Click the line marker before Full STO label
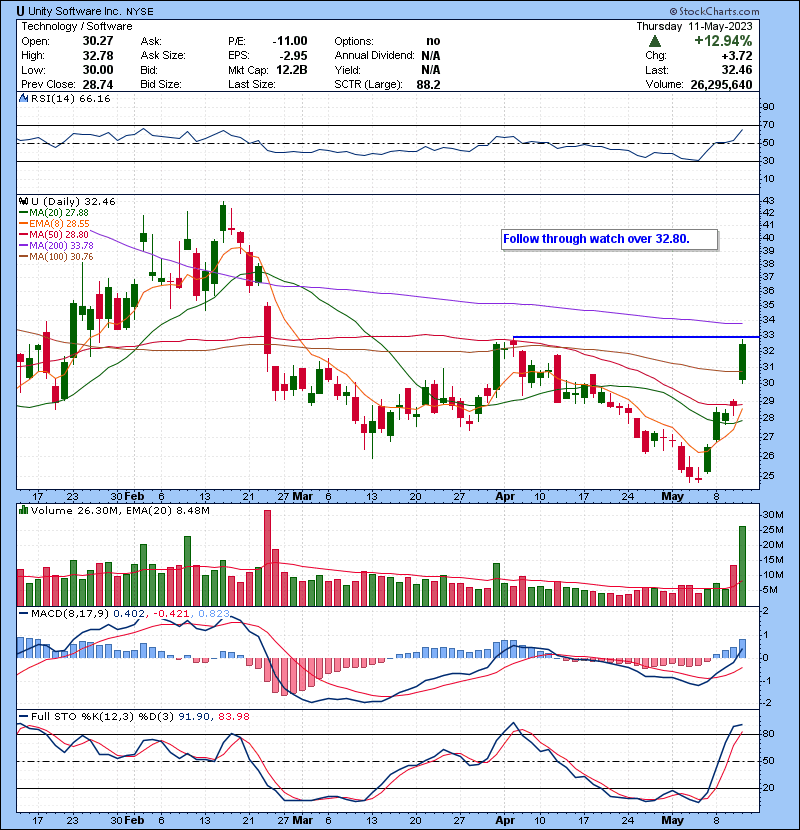Viewport: 800px width, 830px height. coord(23,717)
